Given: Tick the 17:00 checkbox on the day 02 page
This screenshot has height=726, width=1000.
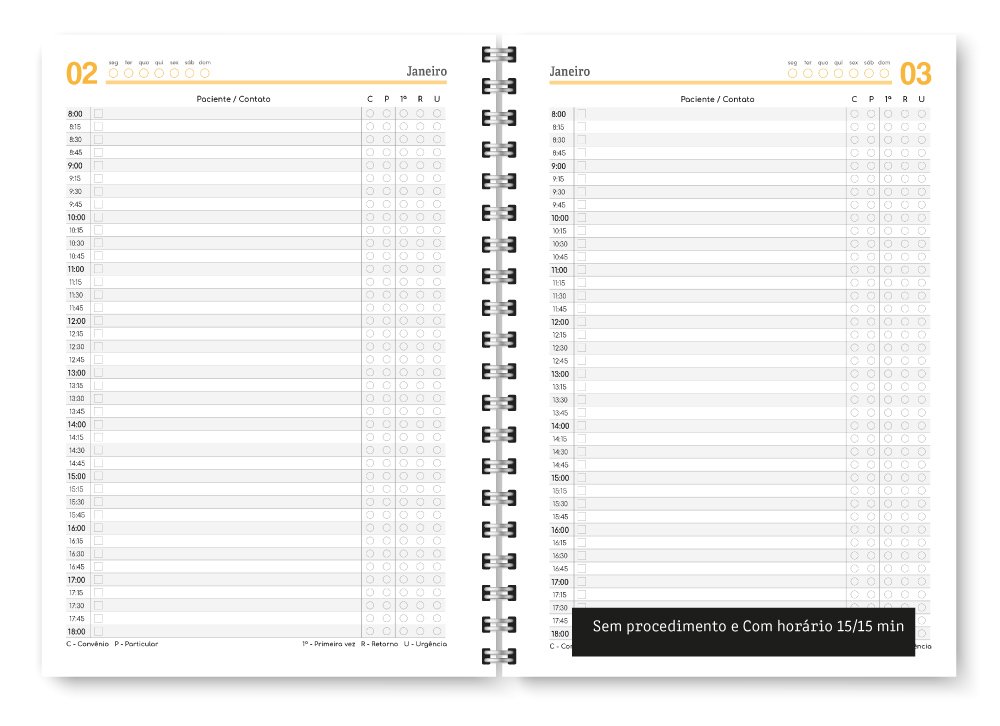Looking at the screenshot, I should pos(98,580).
